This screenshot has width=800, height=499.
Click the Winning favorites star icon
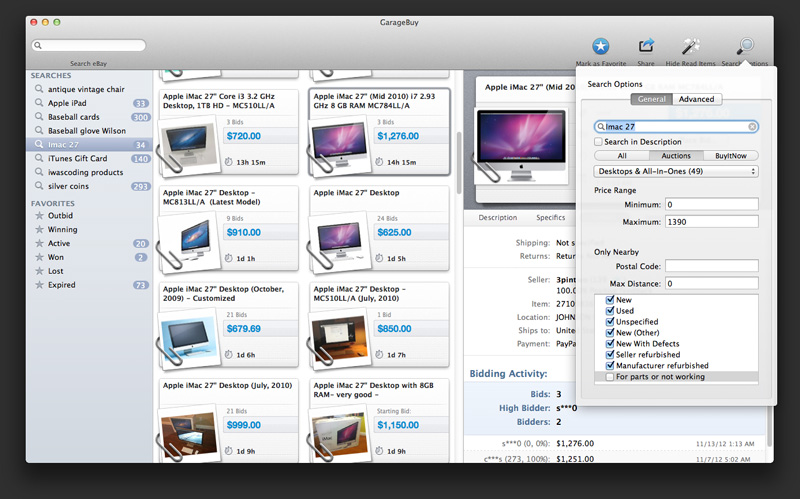point(39,229)
